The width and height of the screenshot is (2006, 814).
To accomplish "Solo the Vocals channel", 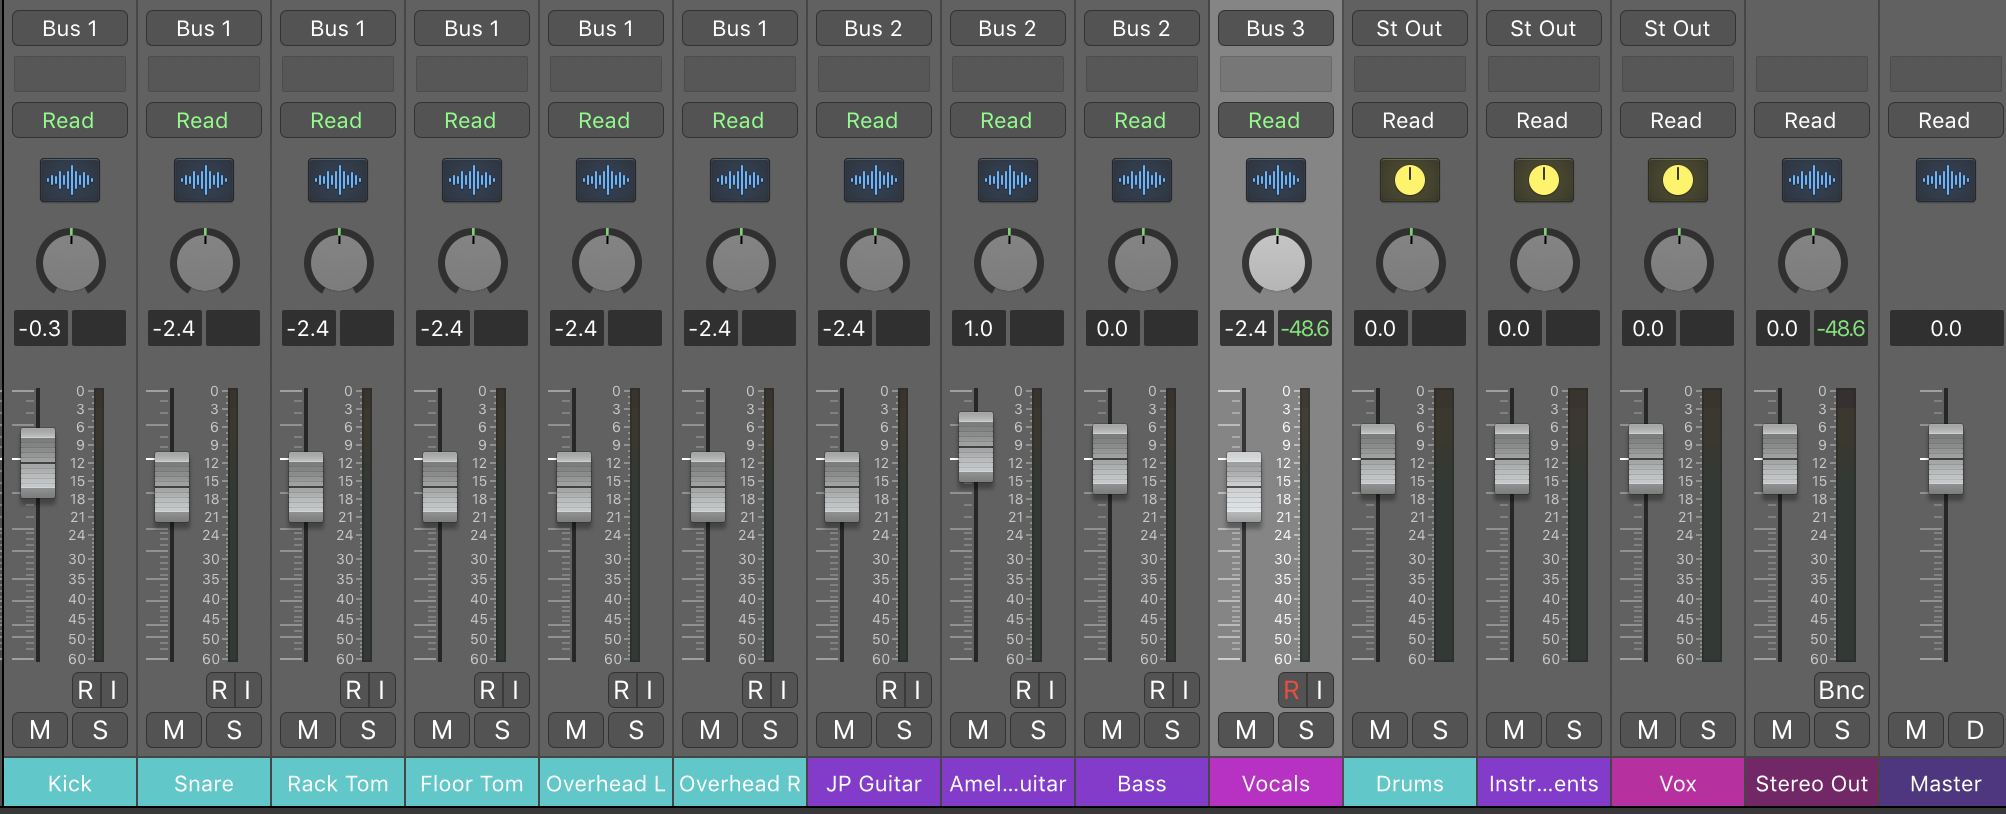I will point(1306,730).
